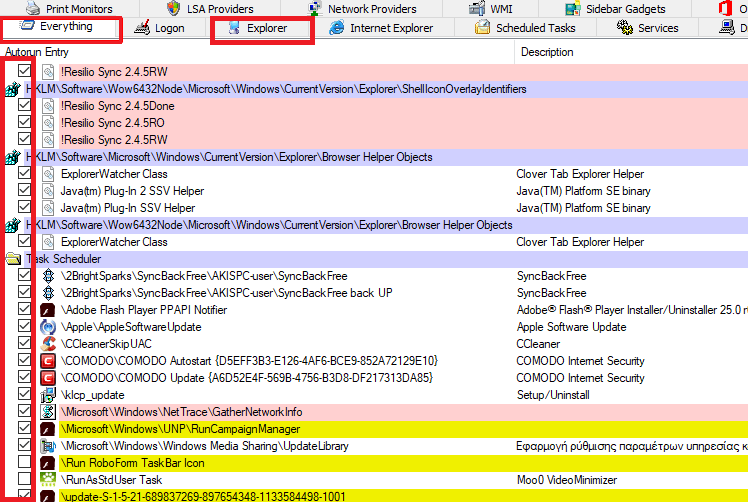Click the Logon tab icon
748x502 pixels.
tap(142, 28)
